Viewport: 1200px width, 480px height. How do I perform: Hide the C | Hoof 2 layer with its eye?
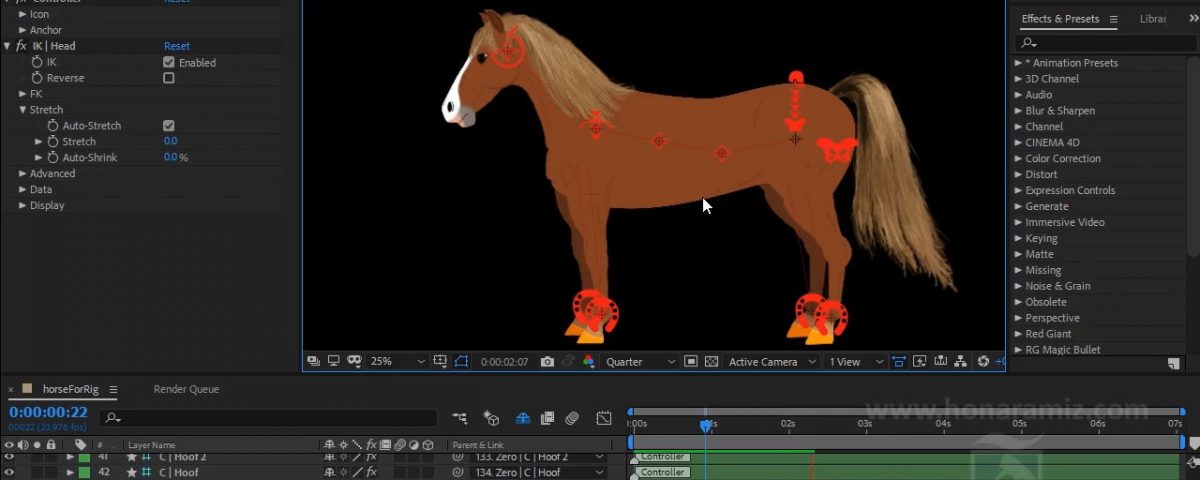point(10,457)
